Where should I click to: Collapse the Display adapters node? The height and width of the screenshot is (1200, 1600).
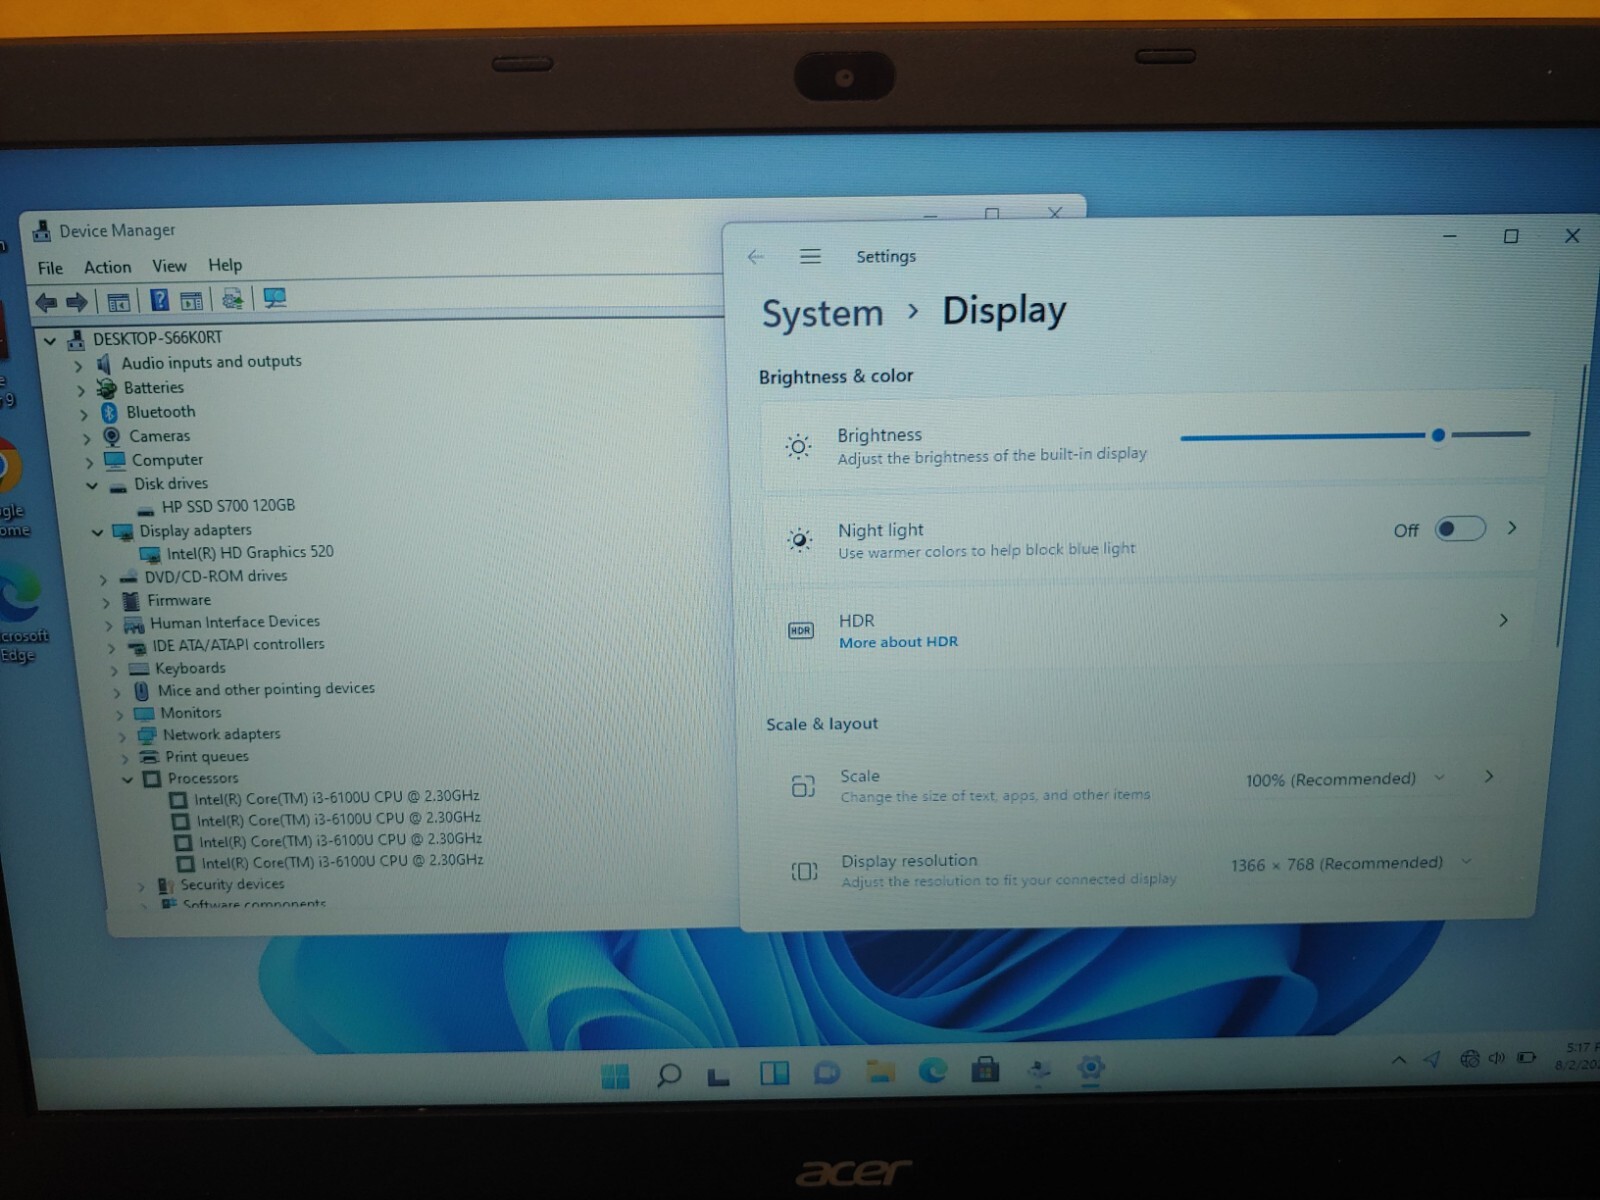click(97, 533)
